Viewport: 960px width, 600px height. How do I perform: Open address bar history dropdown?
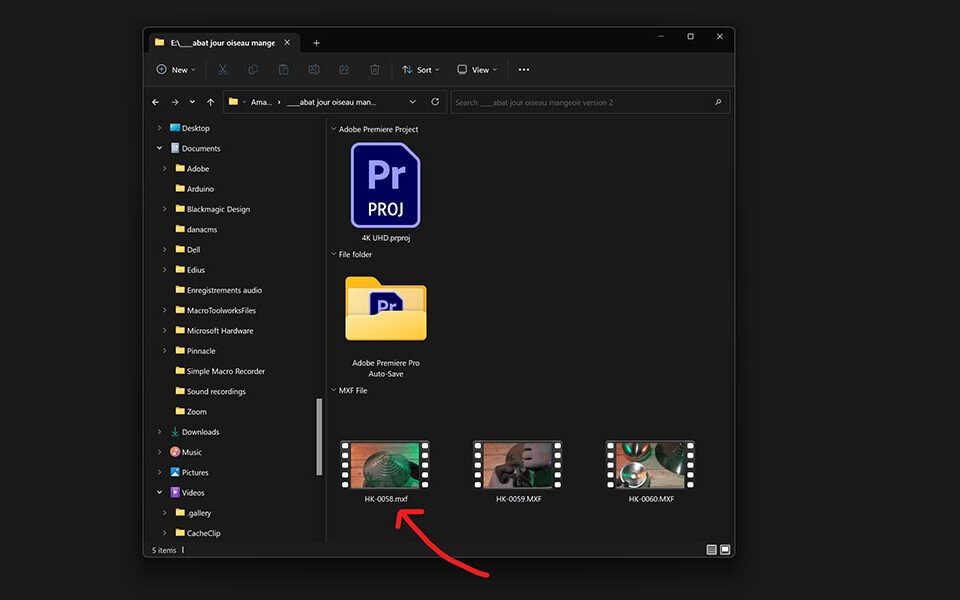point(413,102)
